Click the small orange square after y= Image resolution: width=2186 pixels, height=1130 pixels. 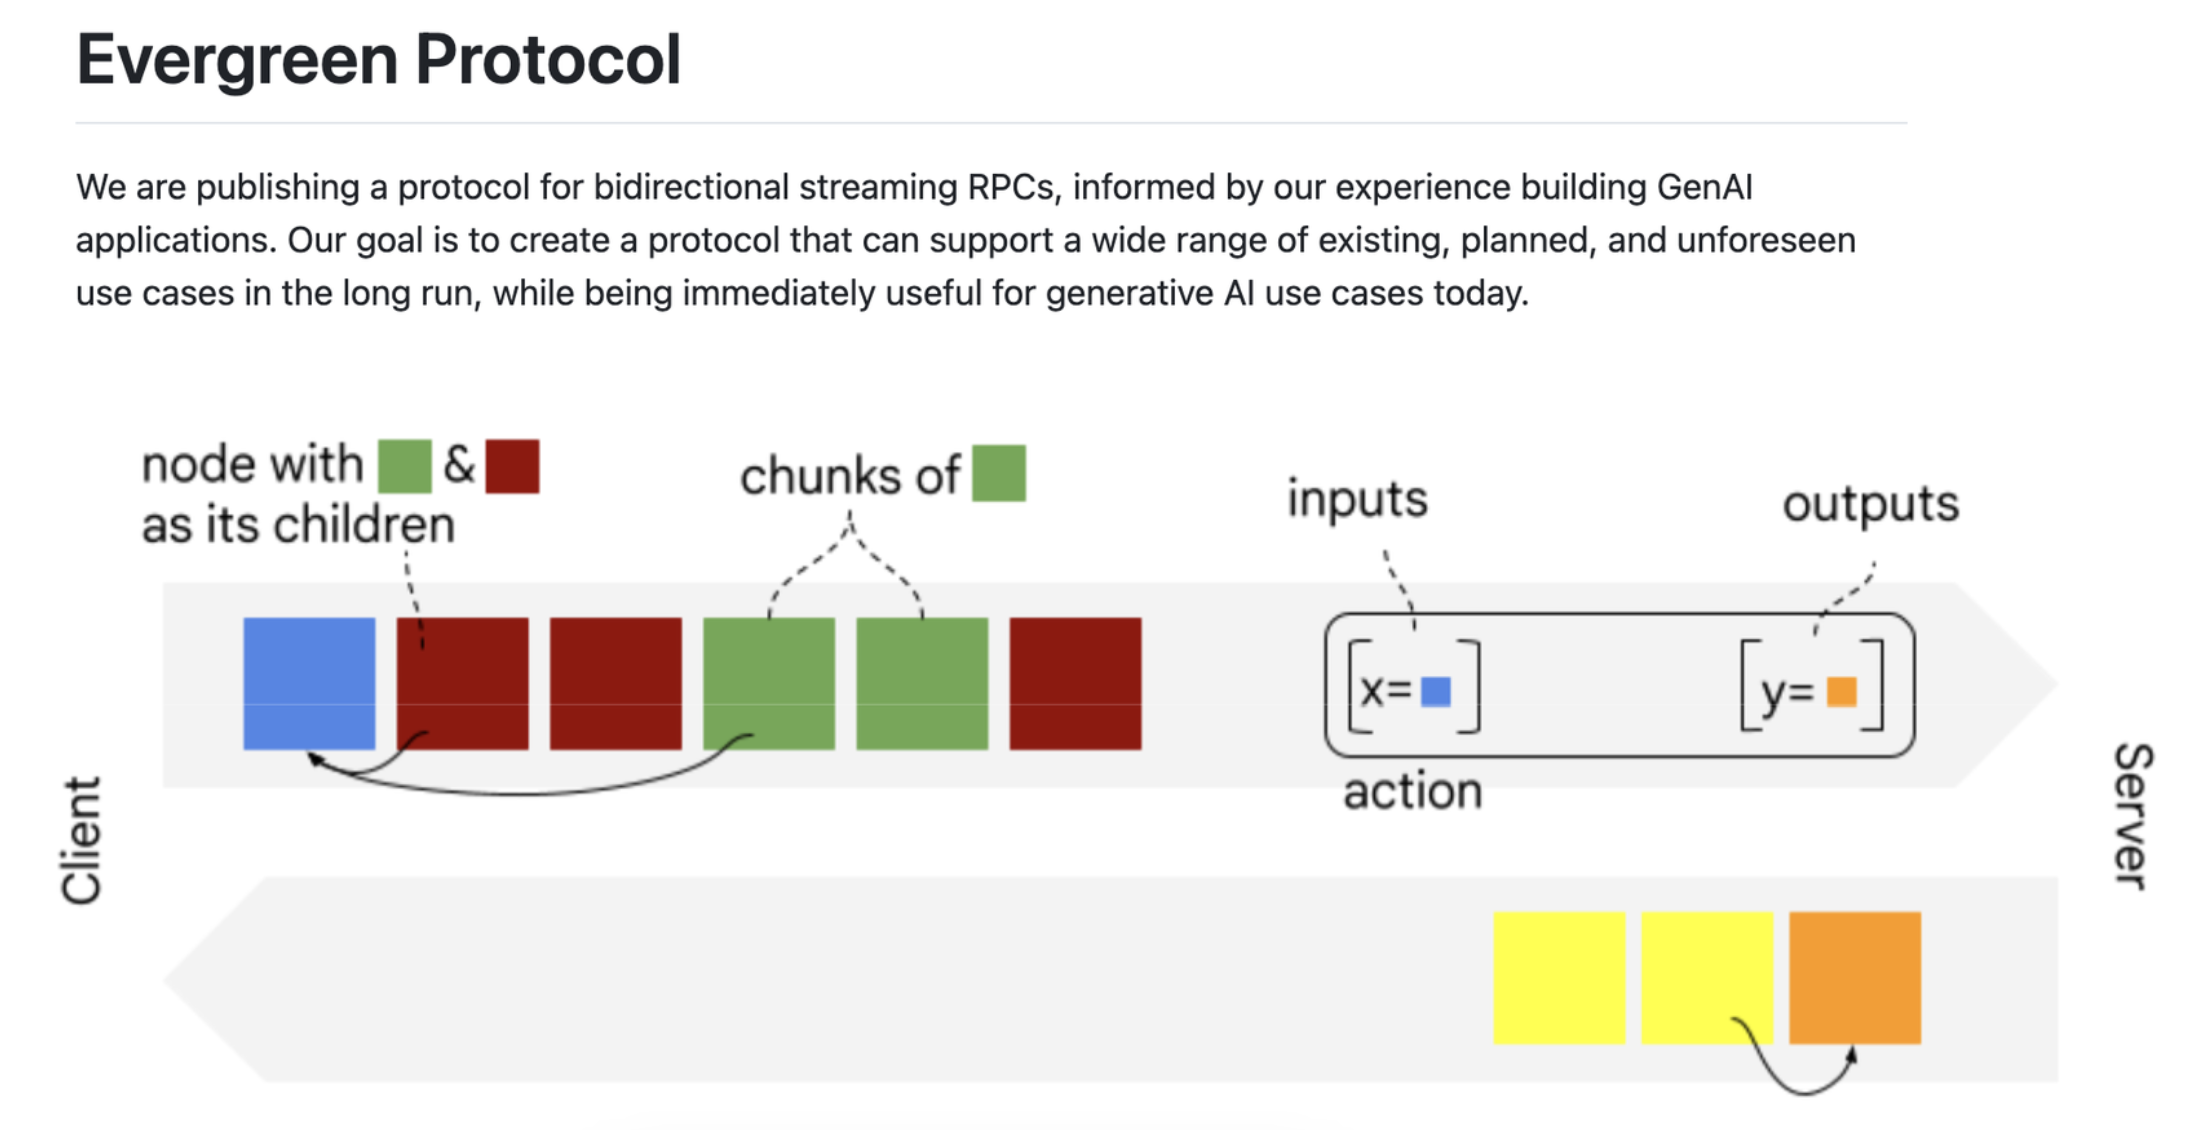click(x=1842, y=691)
